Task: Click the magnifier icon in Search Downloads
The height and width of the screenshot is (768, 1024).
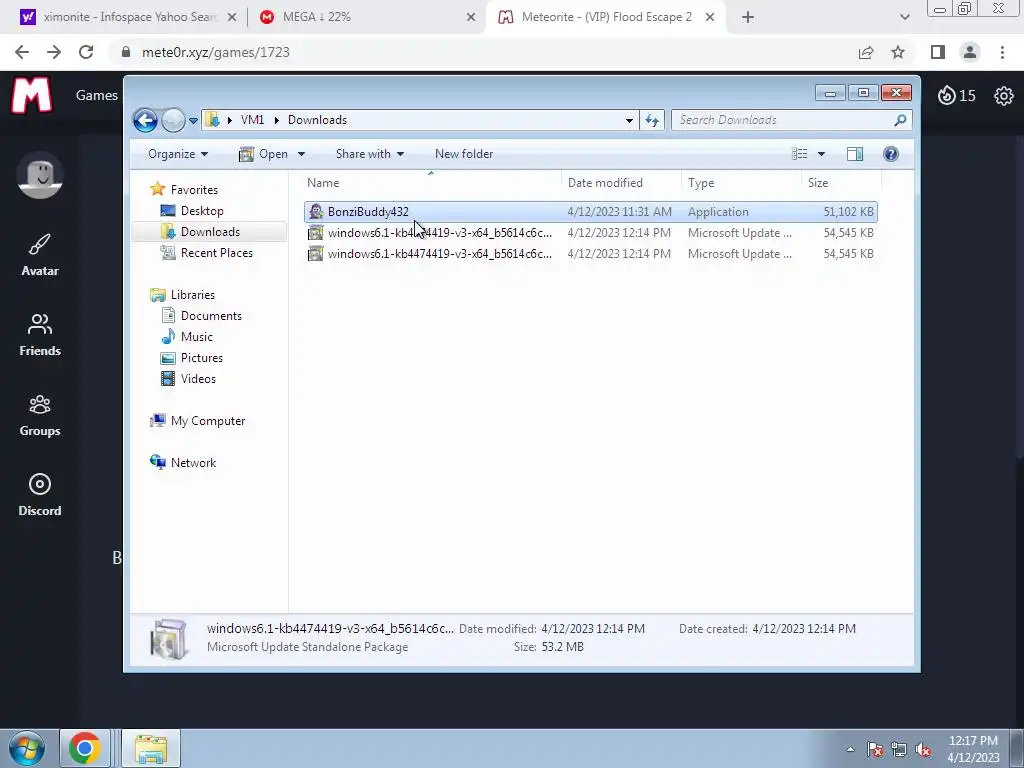Action: click(901, 120)
